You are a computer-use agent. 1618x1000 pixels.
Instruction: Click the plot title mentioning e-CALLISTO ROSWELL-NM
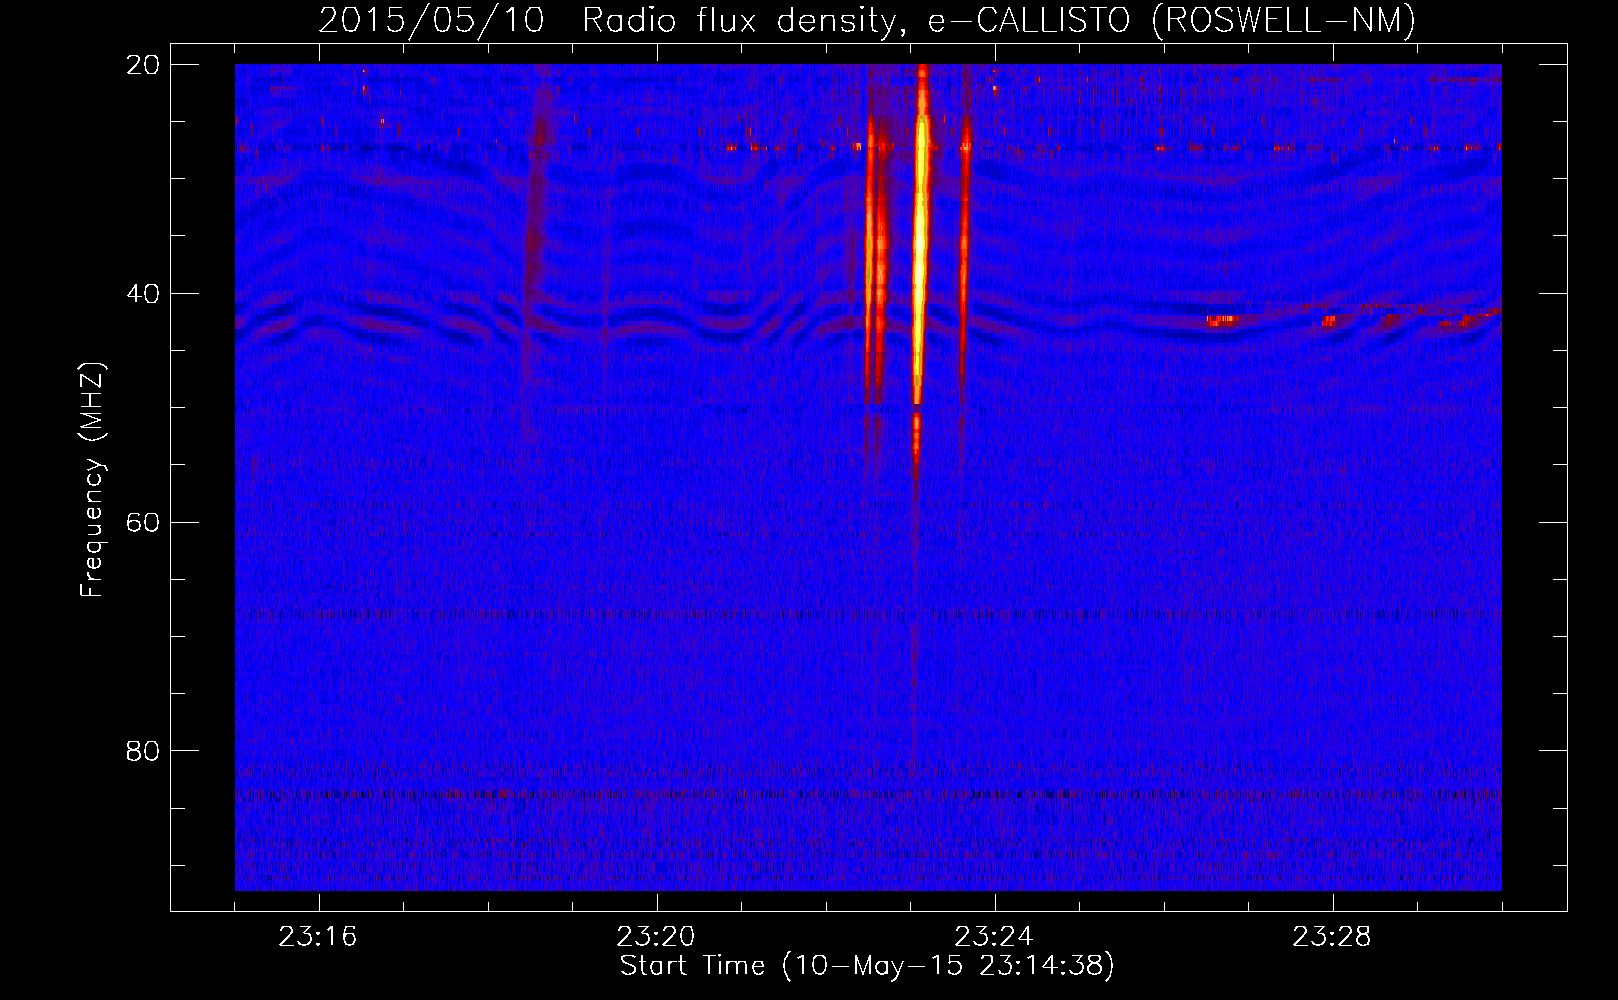(867, 20)
